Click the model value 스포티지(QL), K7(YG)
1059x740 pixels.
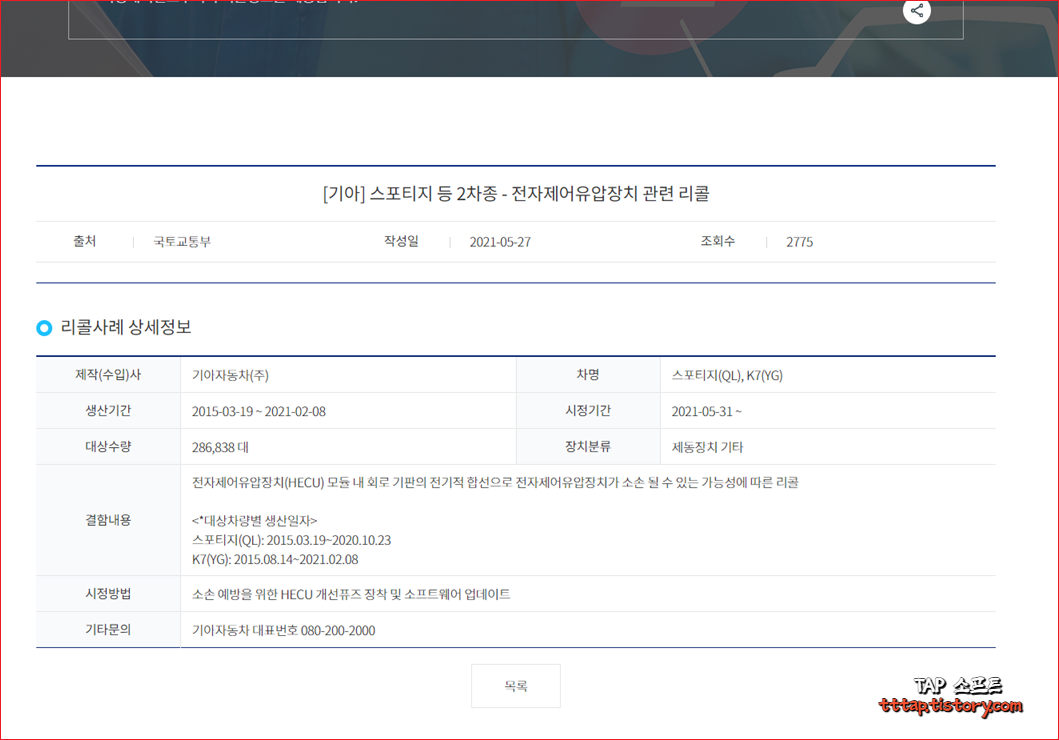(727, 375)
